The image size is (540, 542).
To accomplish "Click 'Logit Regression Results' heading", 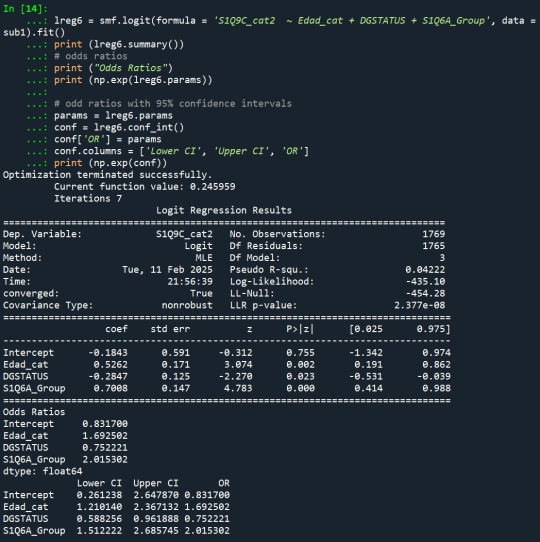I will 224,210.
